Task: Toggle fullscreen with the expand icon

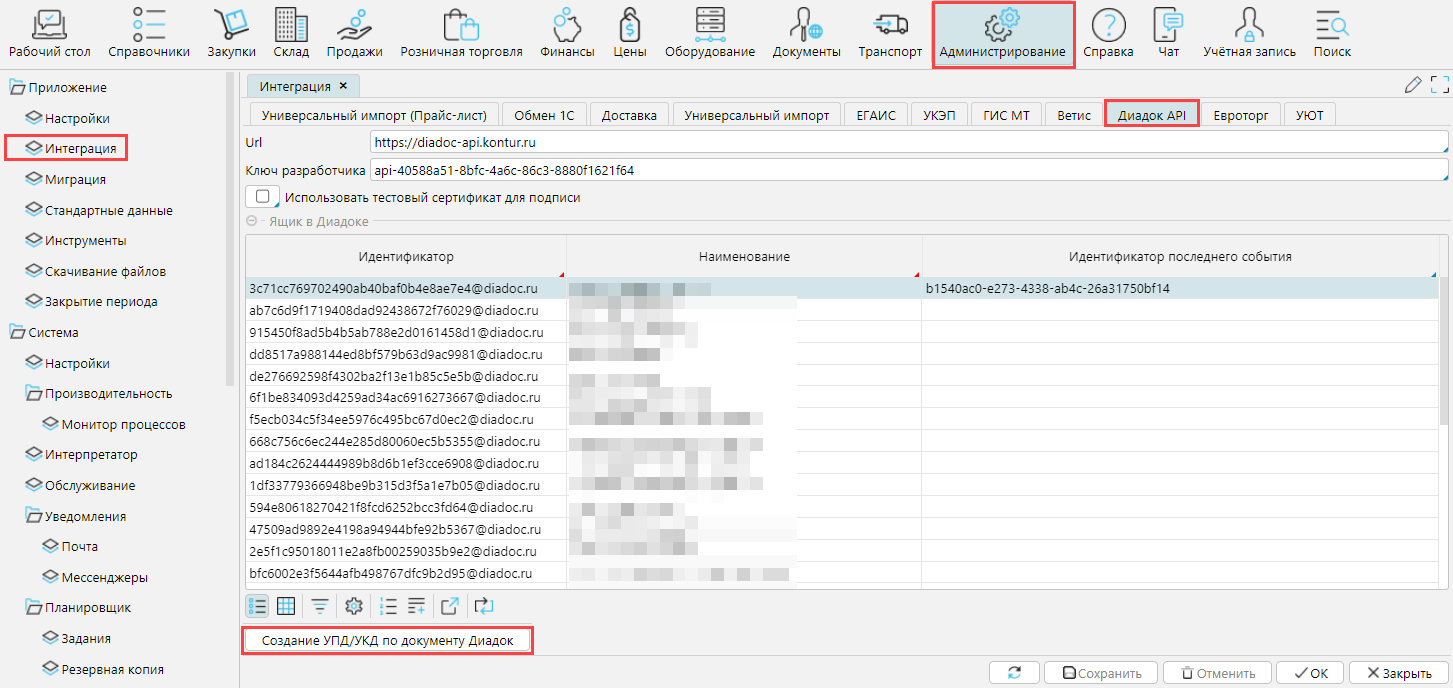Action: 1439,86
